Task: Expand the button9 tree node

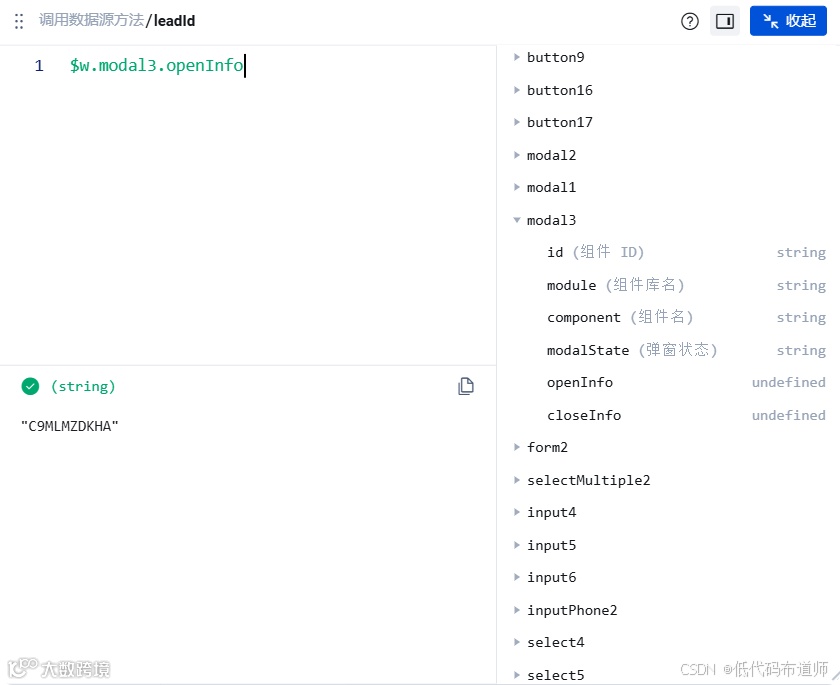Action: (x=516, y=57)
